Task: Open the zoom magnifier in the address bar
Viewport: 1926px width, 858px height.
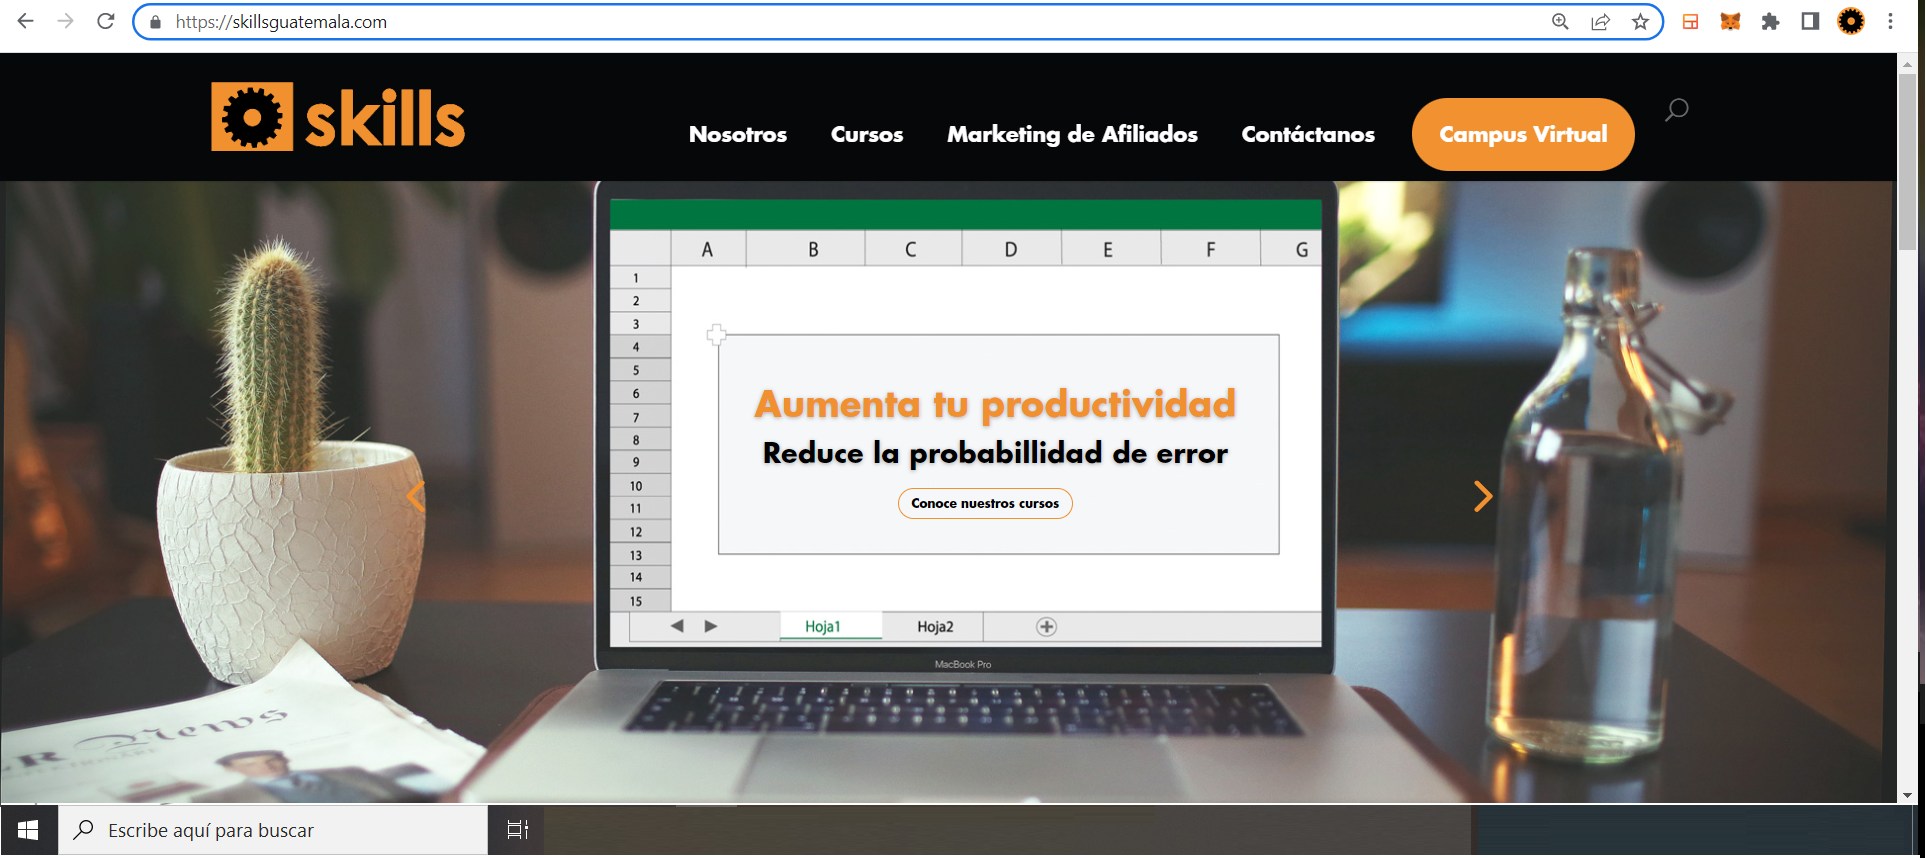Action: [1560, 21]
